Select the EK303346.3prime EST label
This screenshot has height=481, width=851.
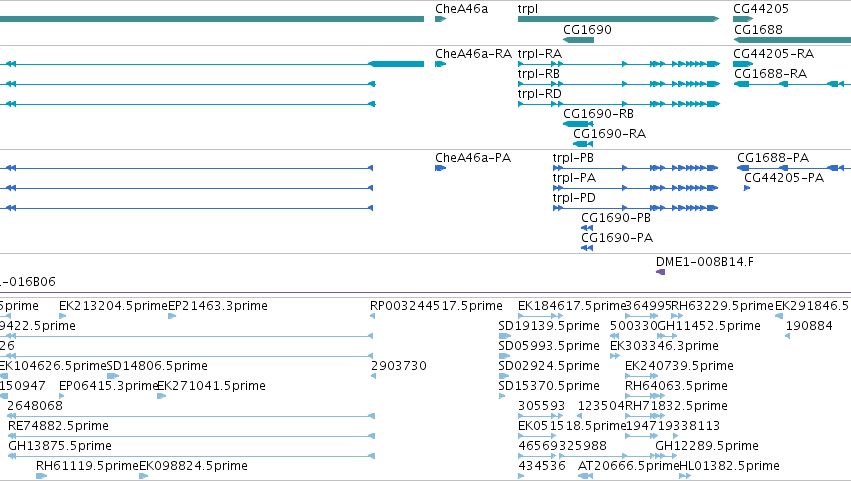coord(664,346)
